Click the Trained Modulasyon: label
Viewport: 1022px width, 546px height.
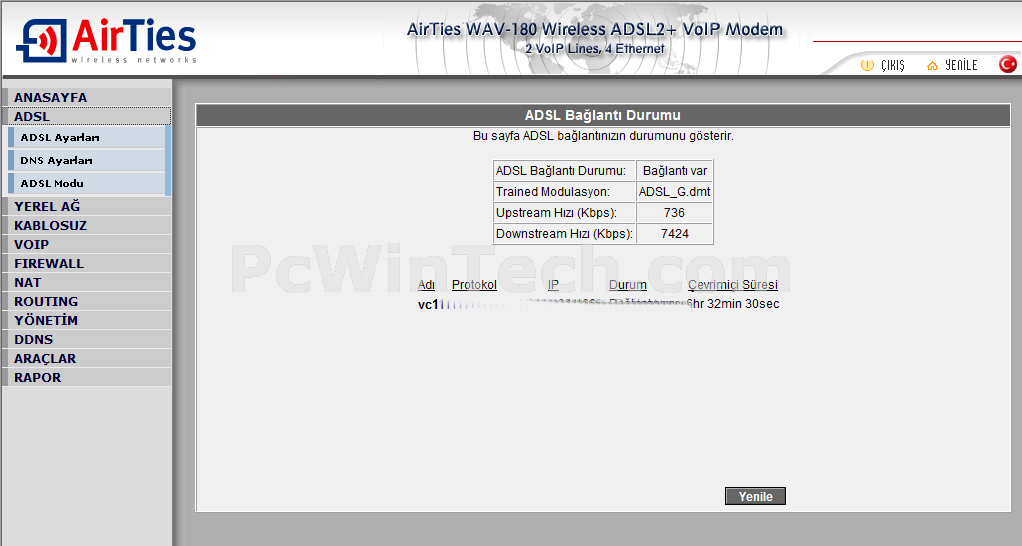(x=553, y=192)
